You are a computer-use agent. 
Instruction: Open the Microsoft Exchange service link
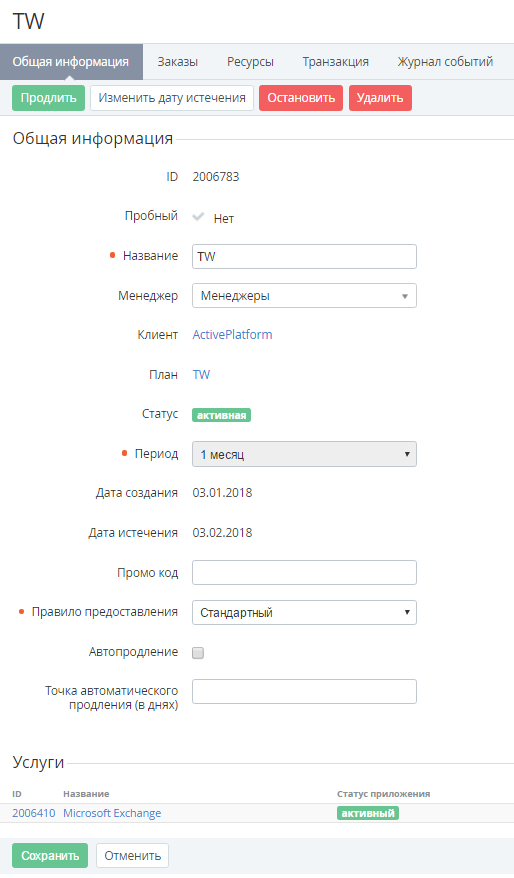click(x=112, y=813)
